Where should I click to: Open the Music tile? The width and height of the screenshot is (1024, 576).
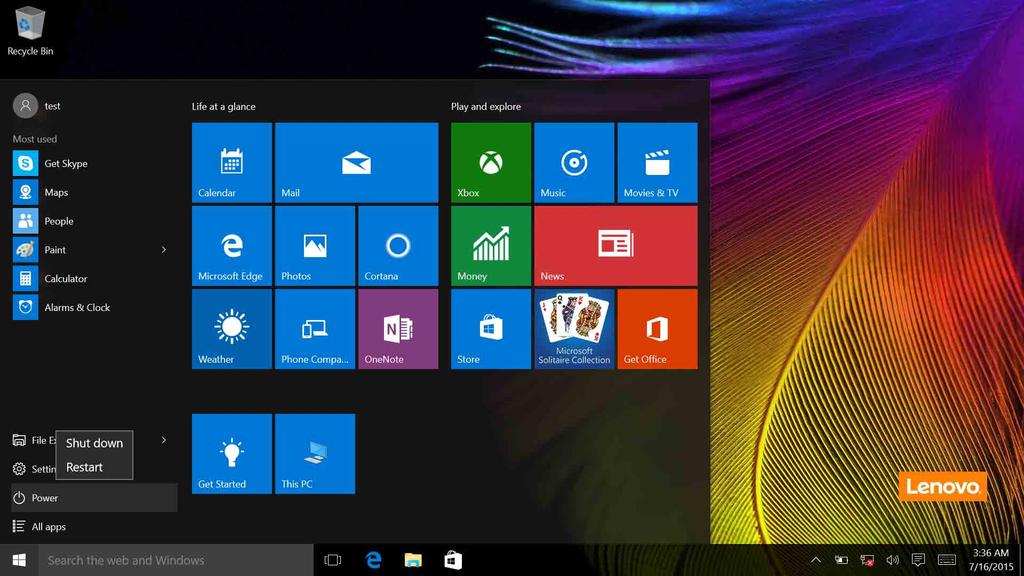pos(574,163)
